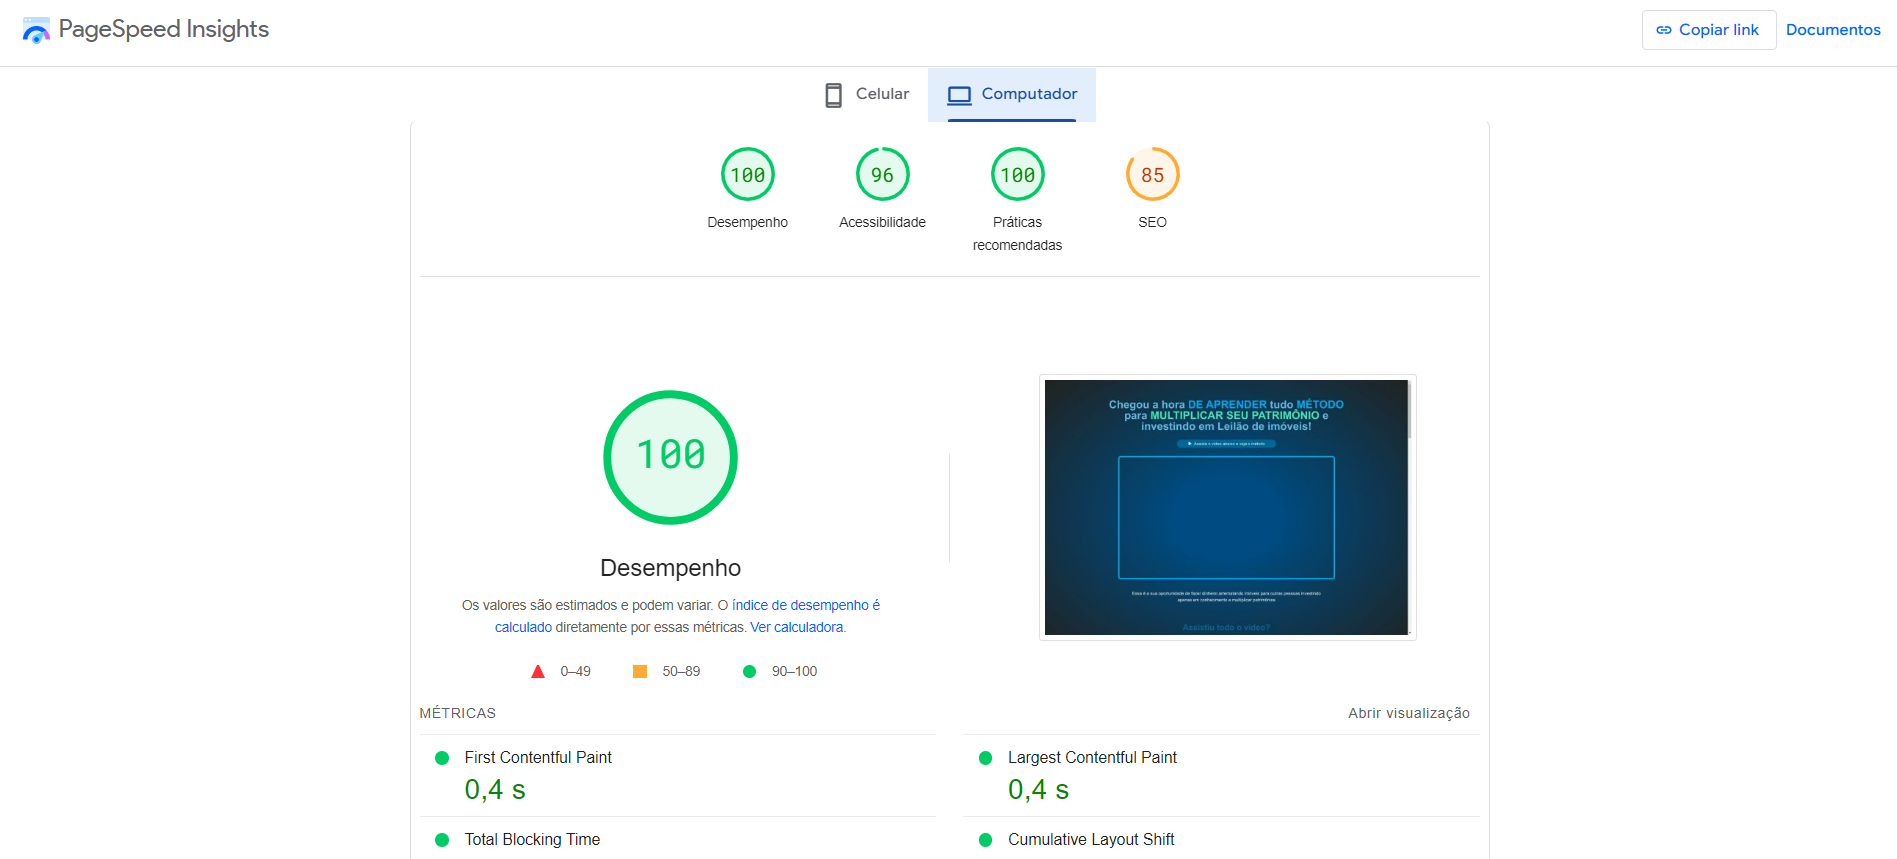Click the orange square 50–89 legend swatch
The width and height of the screenshot is (1897, 859).
pyautogui.click(x=640, y=672)
